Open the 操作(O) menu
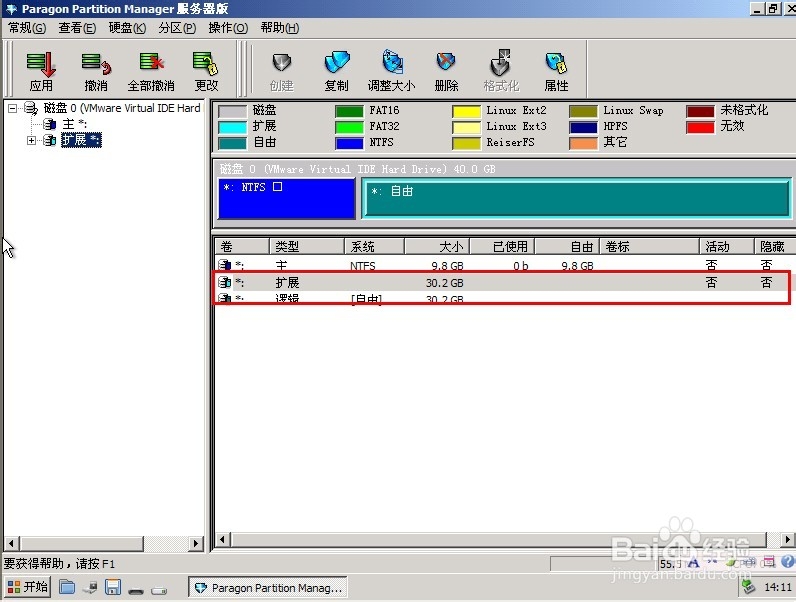 (x=228, y=28)
